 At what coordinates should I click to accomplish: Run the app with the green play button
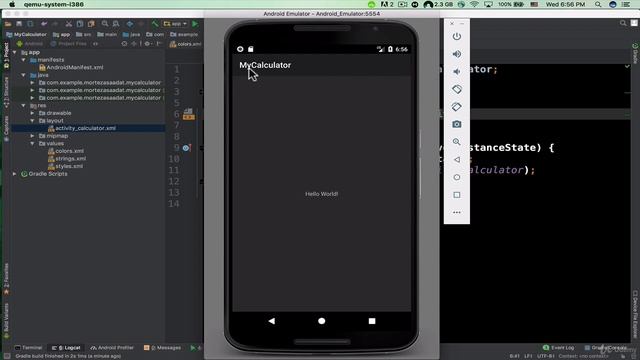click(195, 24)
